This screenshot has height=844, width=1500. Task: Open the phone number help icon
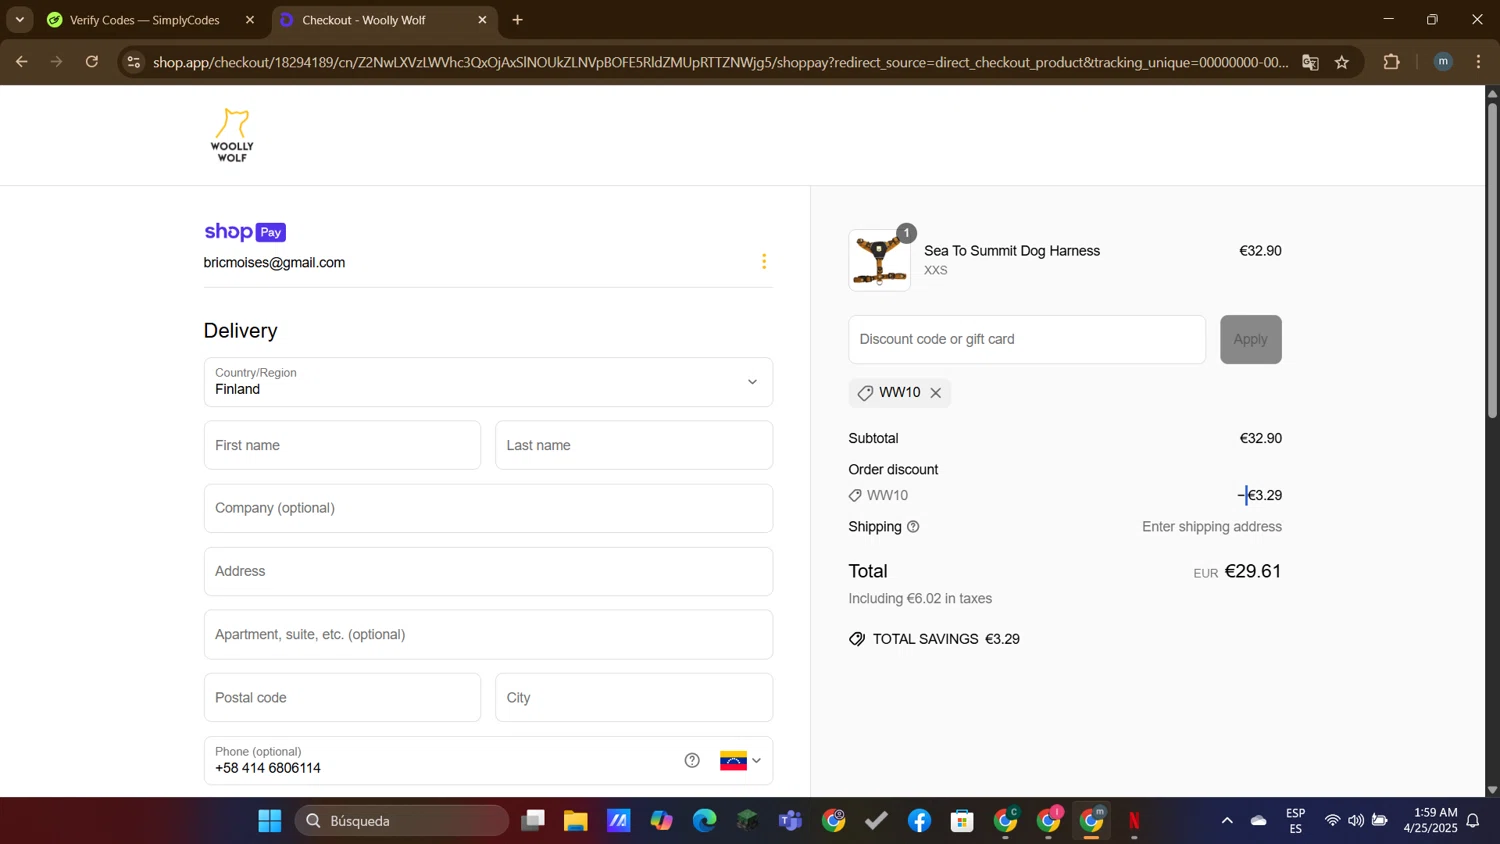coord(692,760)
